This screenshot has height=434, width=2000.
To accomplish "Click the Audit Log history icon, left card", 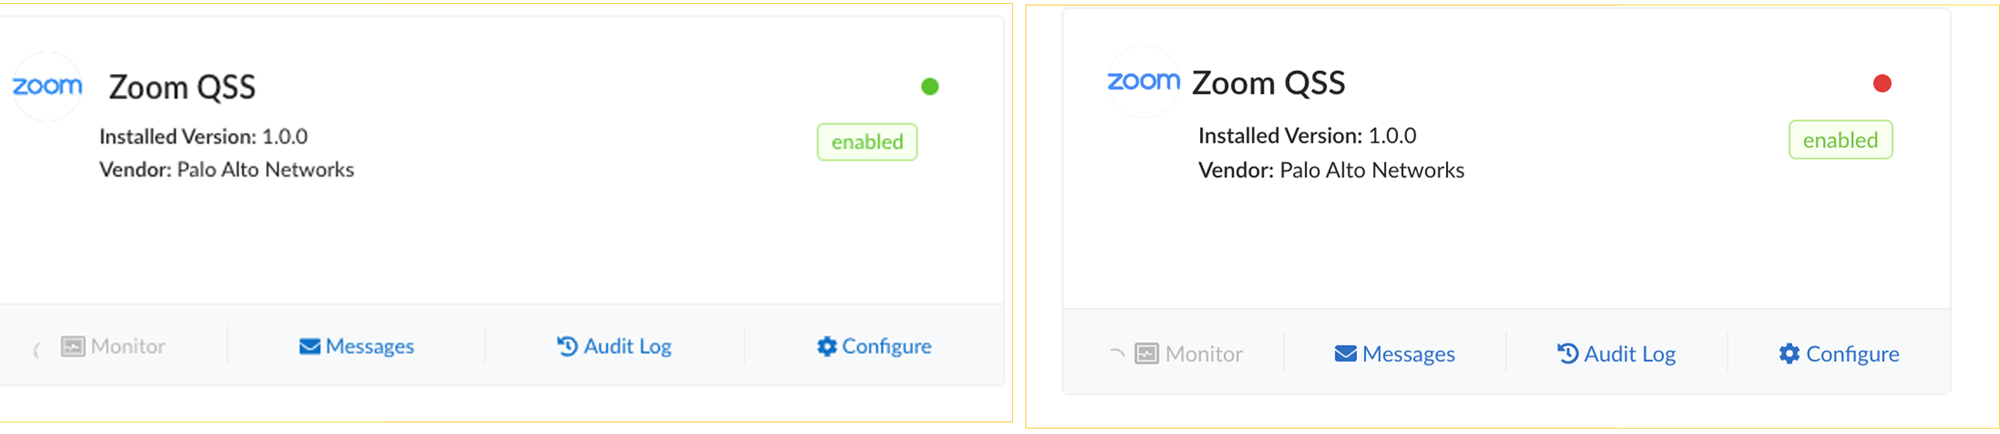I will pyautogui.click(x=567, y=346).
